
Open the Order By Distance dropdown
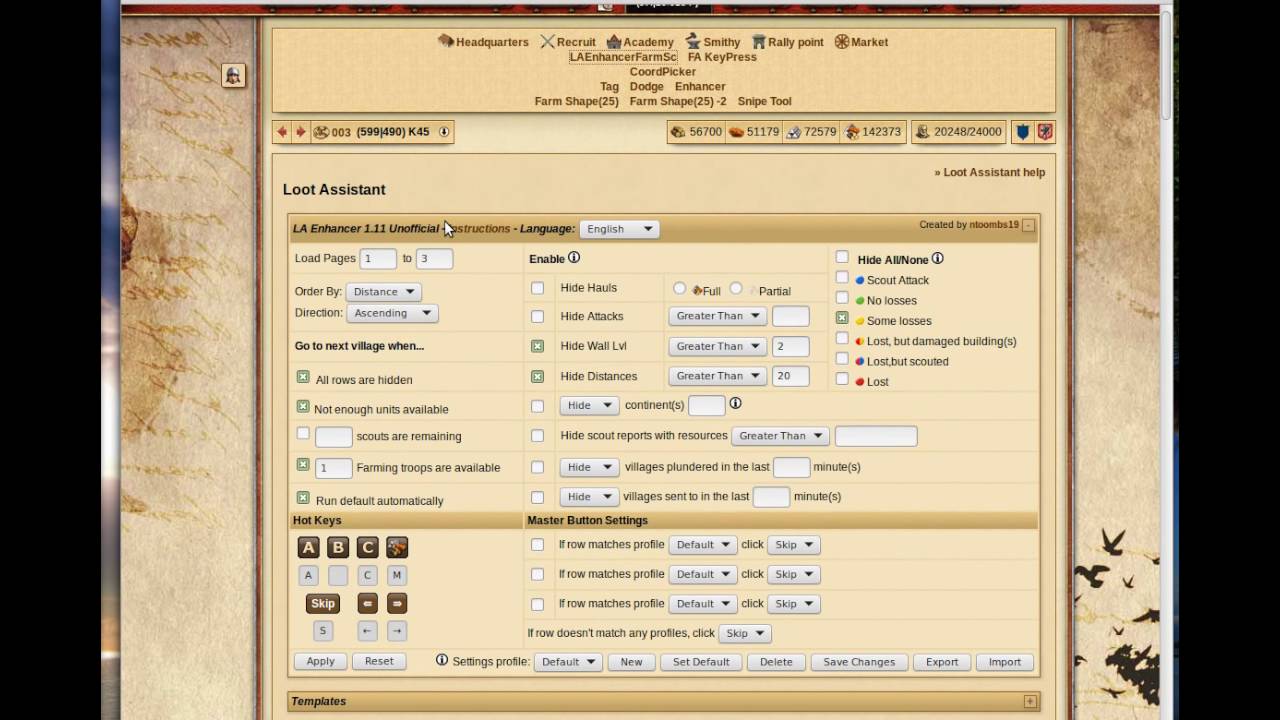(383, 292)
